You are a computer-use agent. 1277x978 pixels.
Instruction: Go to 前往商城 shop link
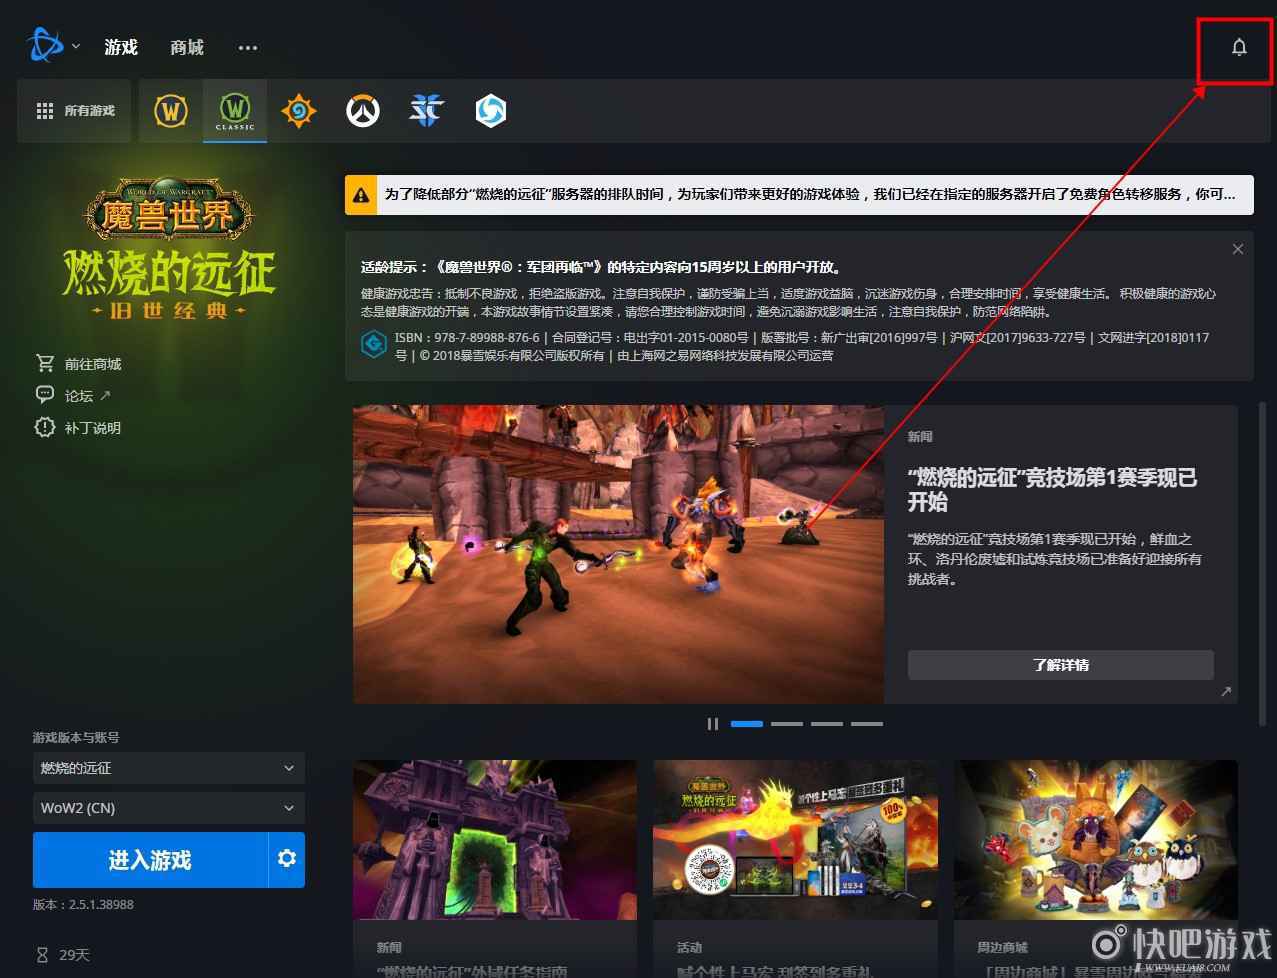click(x=78, y=364)
